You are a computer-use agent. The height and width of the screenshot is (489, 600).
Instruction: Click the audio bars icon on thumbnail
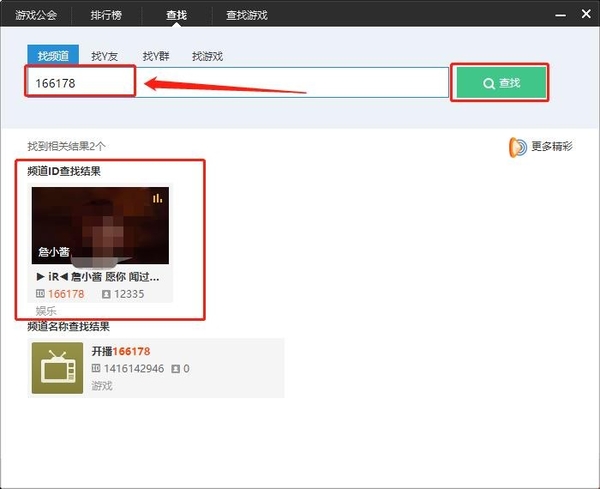157,198
